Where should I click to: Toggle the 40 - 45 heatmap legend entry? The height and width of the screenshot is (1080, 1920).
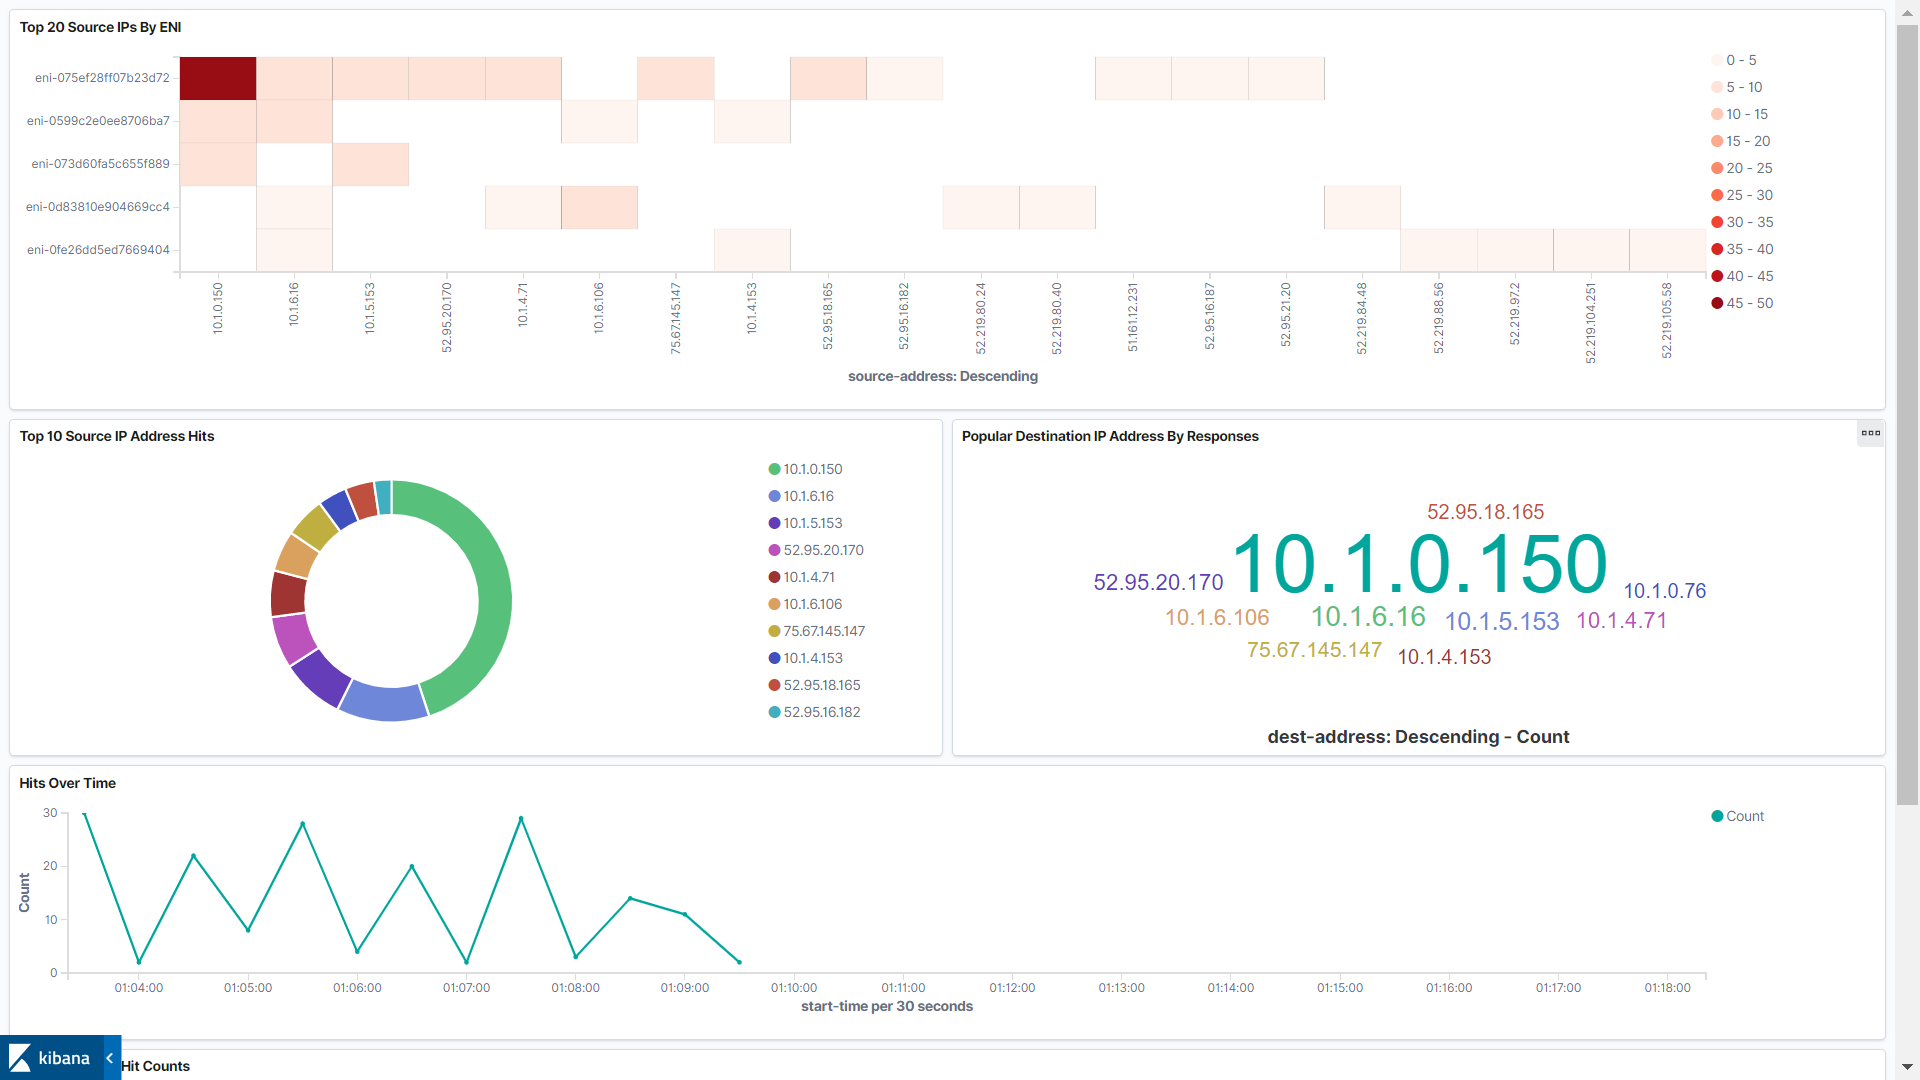click(1742, 276)
